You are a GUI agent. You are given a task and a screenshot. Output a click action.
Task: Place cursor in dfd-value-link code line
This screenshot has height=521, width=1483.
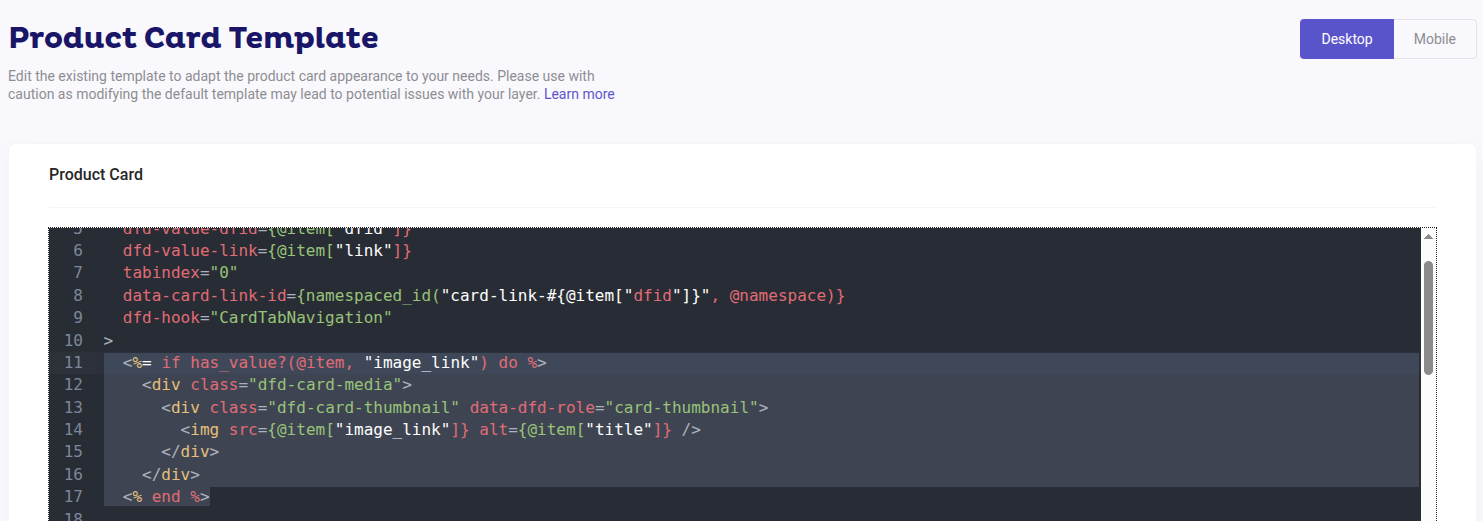[267, 250]
